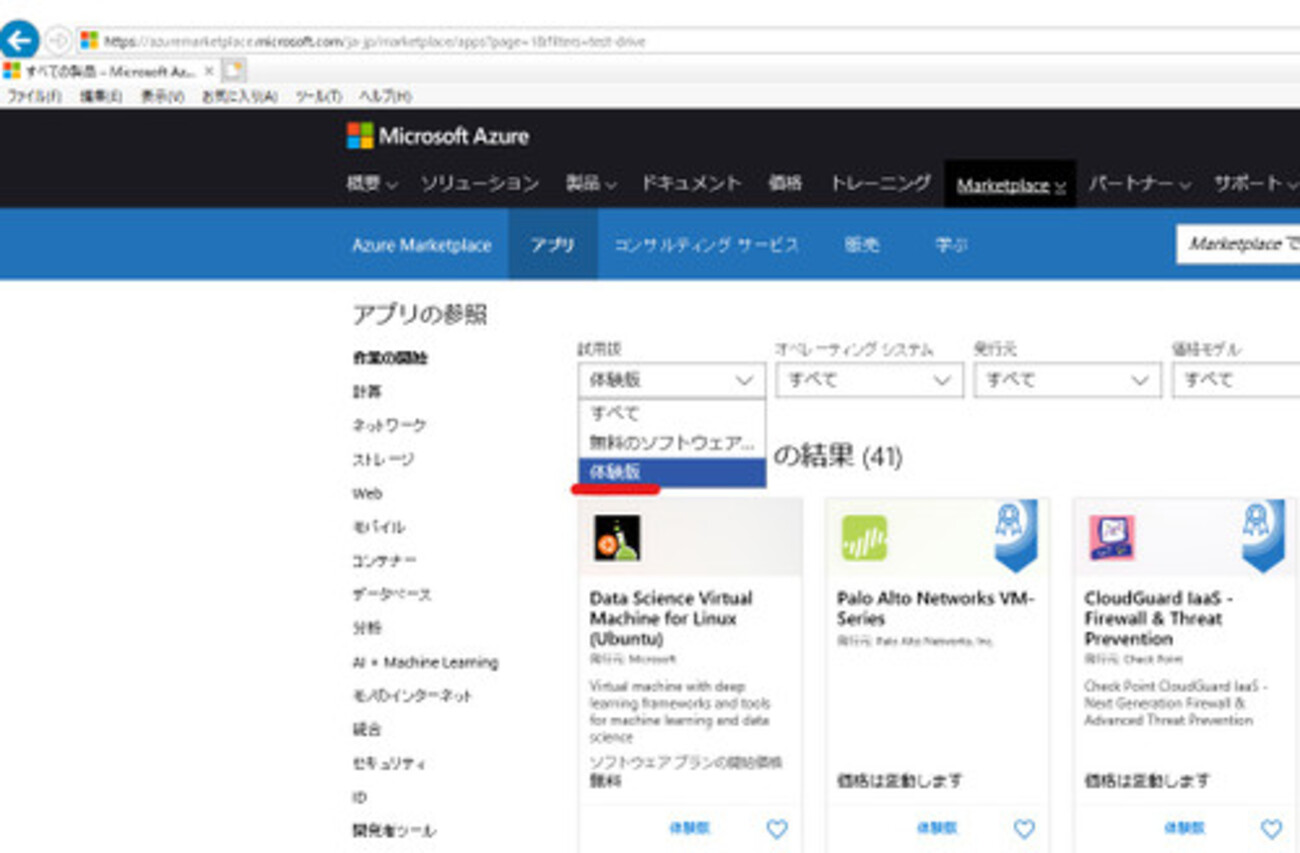This screenshot has width=1300, height=853.
Task: Click in the Marketplace search field
Action: (1238, 244)
